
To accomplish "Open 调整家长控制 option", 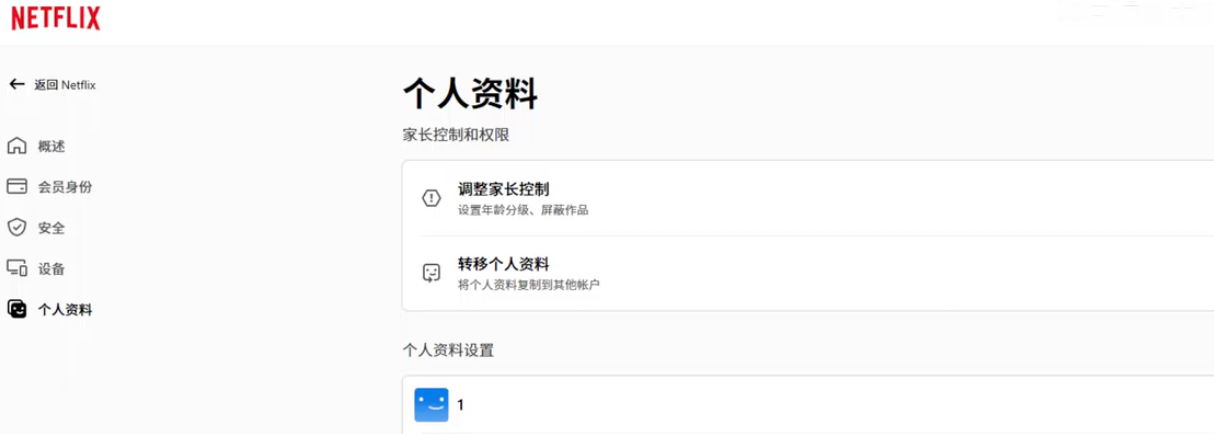I will click(808, 198).
